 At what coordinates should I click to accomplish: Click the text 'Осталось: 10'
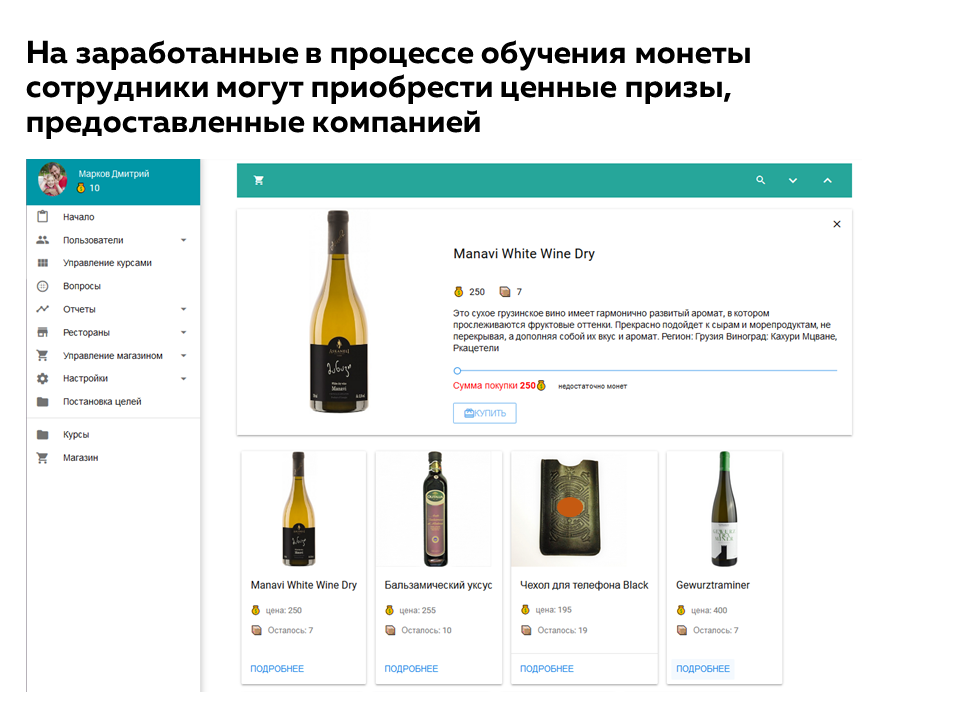[x=426, y=630]
